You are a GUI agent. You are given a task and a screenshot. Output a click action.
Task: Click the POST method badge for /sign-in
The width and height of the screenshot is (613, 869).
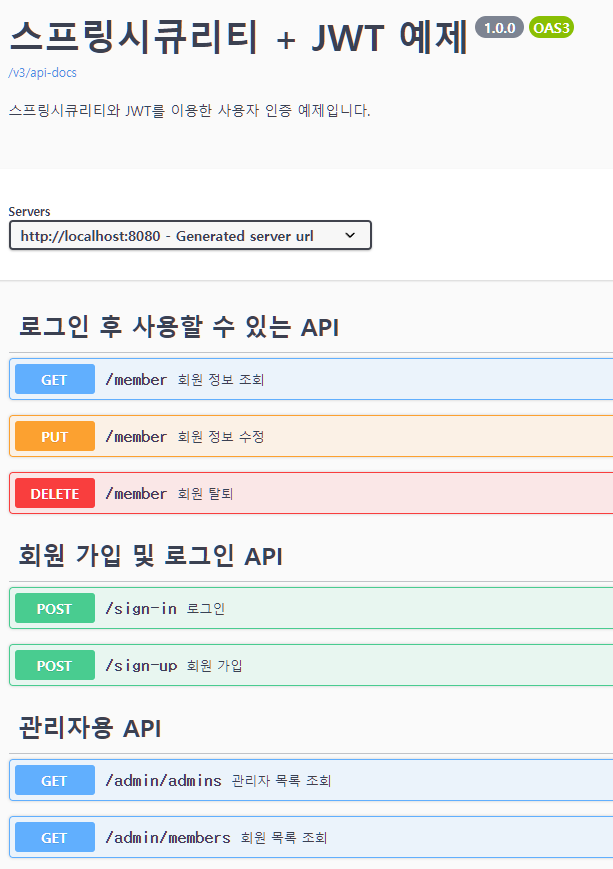click(55, 608)
